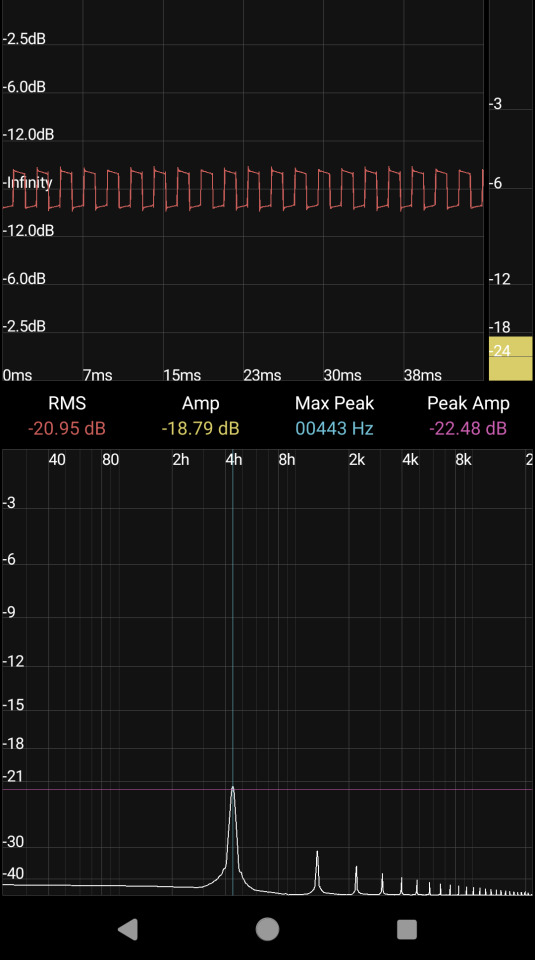Tap the -3 label on level meter scale
Viewport: 535px width, 960px height.
click(495, 104)
